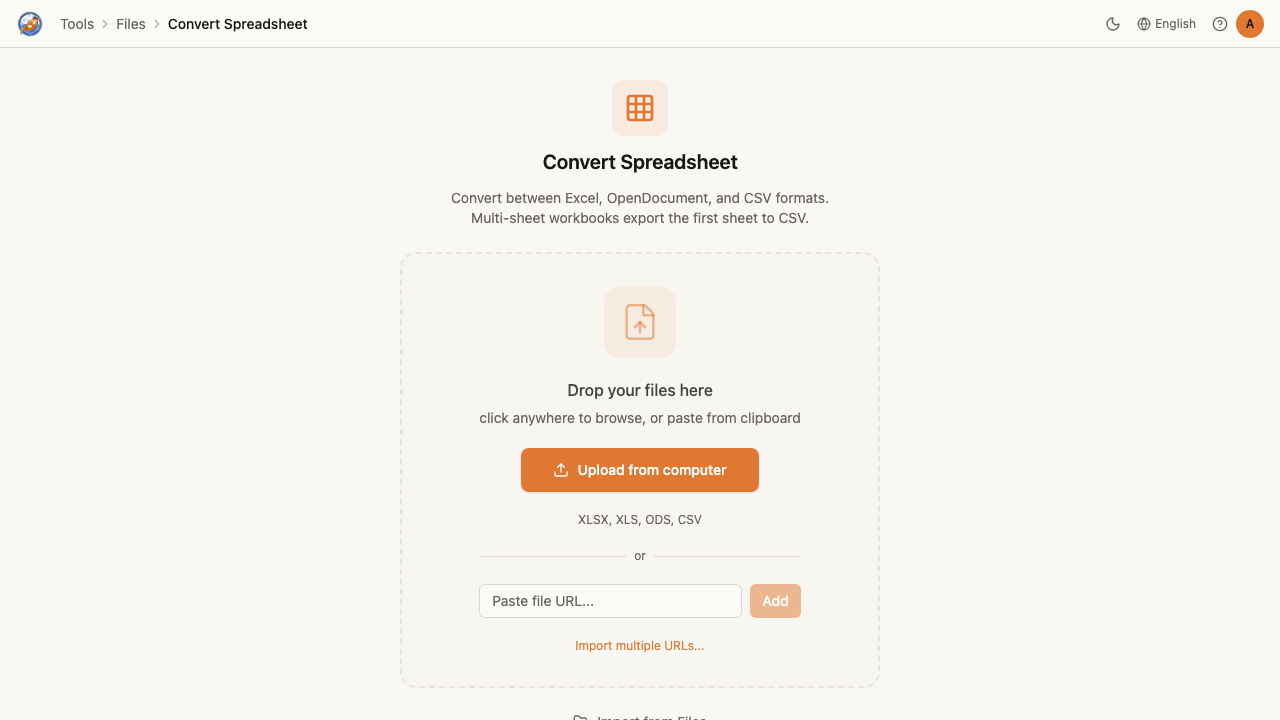Viewport: 1280px width, 720px height.
Task: Click the file upload document icon
Action: click(640, 322)
